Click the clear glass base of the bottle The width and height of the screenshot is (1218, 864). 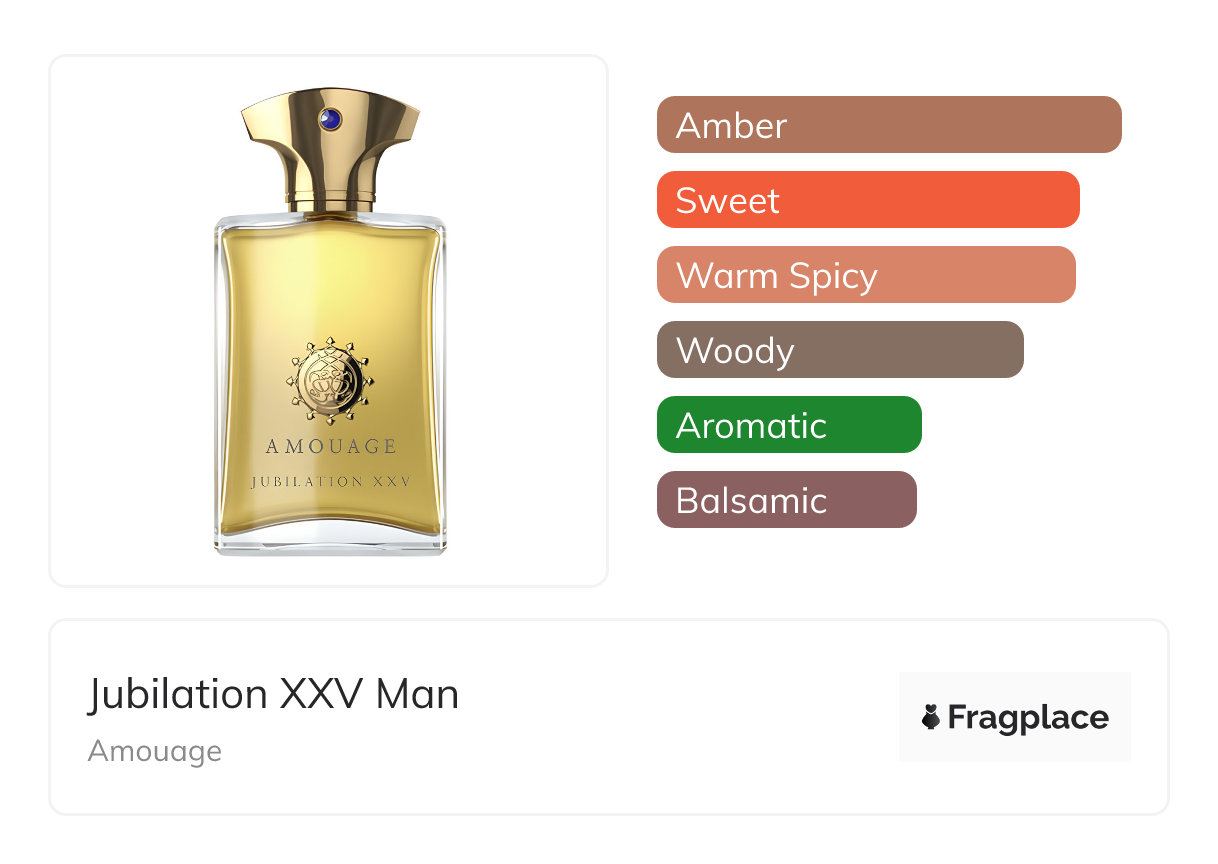pyautogui.click(x=331, y=541)
